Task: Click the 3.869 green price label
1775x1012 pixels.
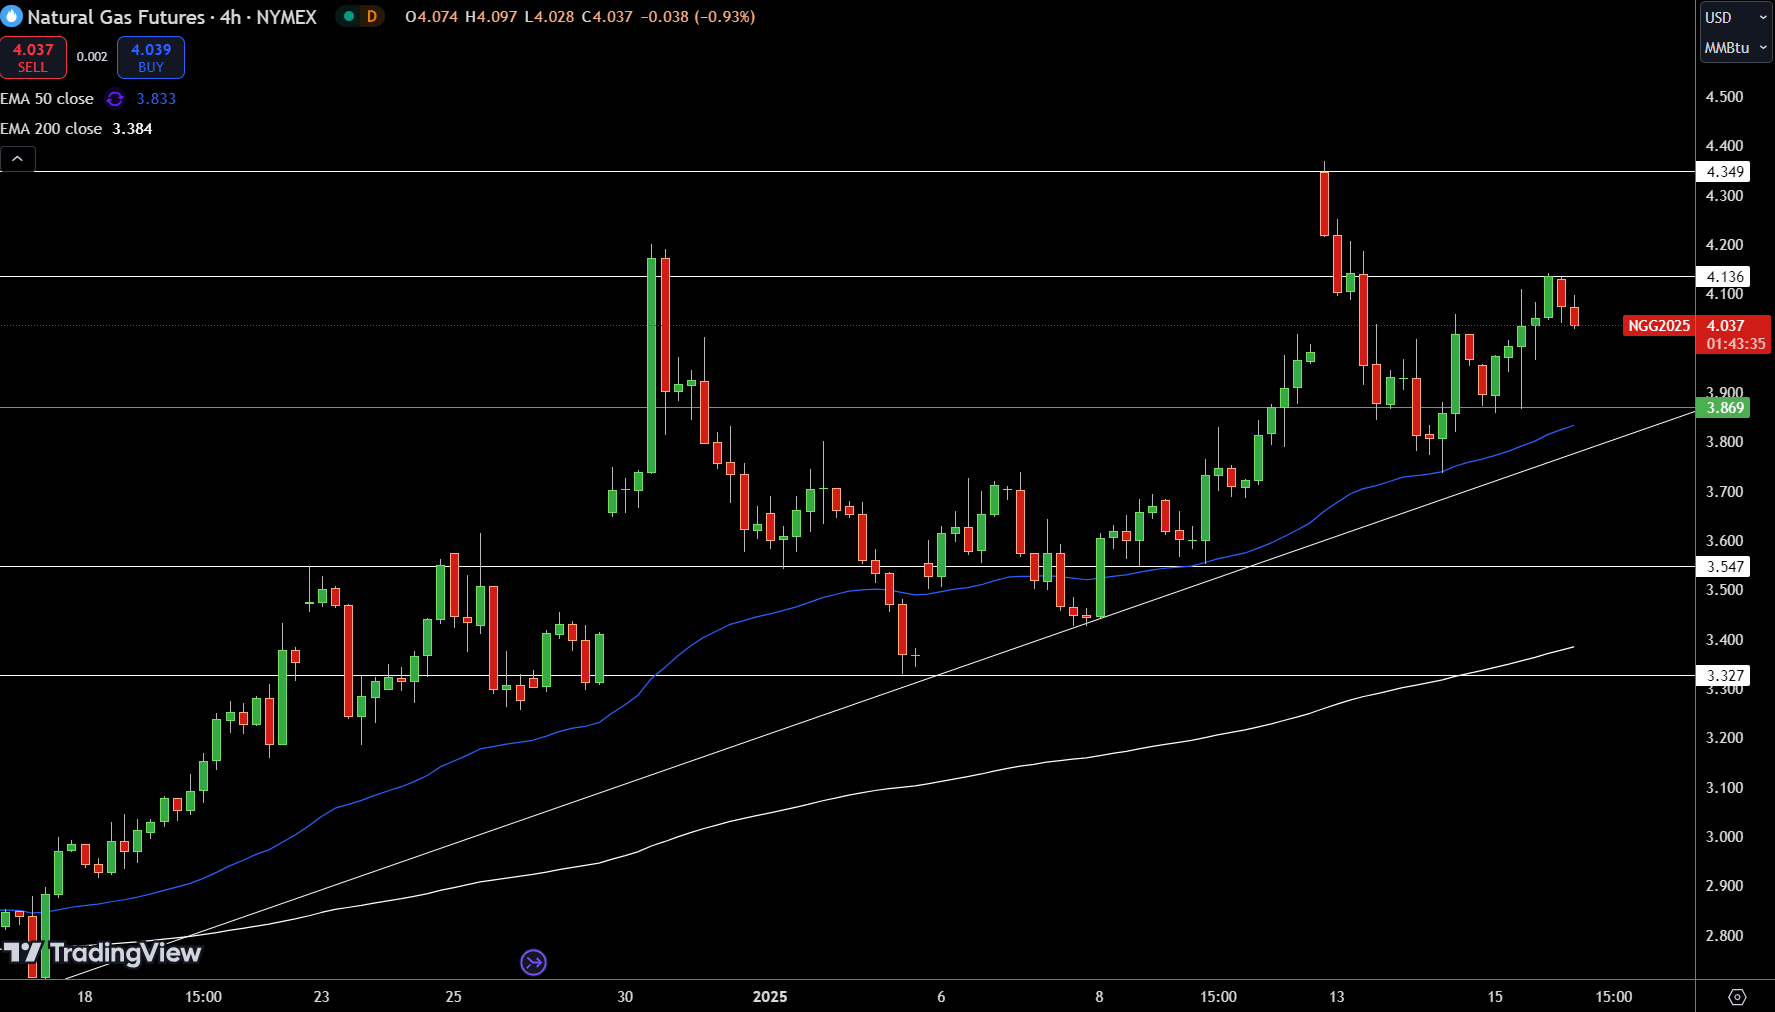Action: pos(1724,407)
